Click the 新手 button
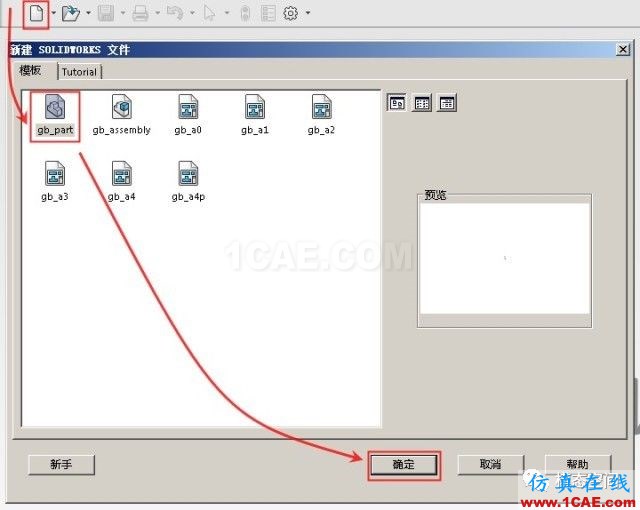Viewport: 640px width, 510px height. coord(61,465)
